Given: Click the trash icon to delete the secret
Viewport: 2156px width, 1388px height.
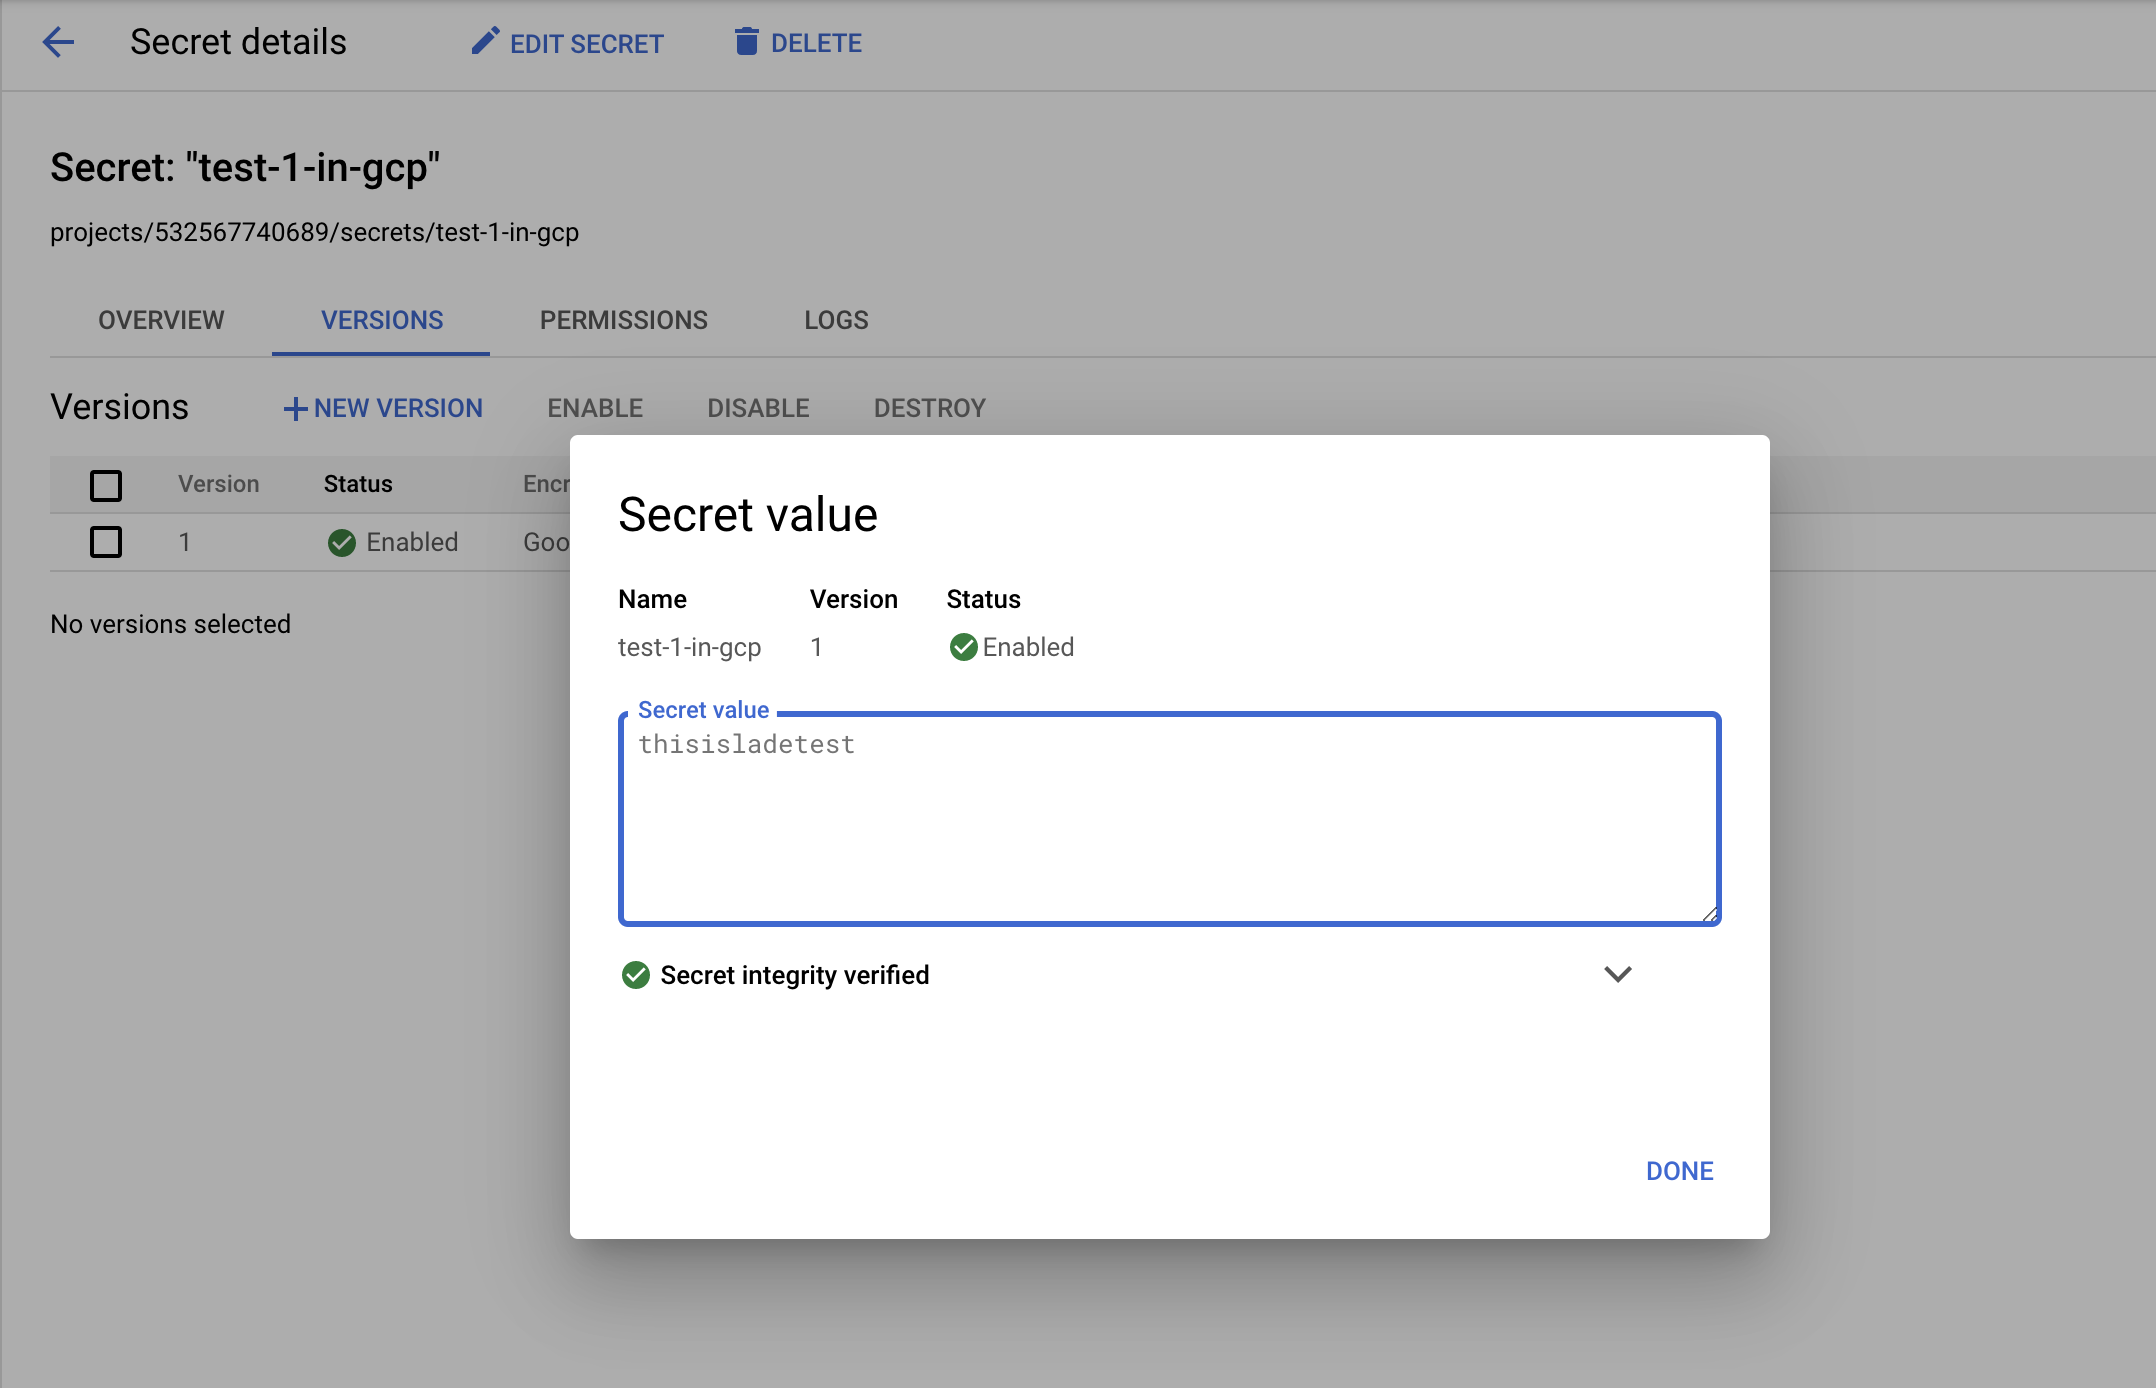Looking at the screenshot, I should click(746, 42).
